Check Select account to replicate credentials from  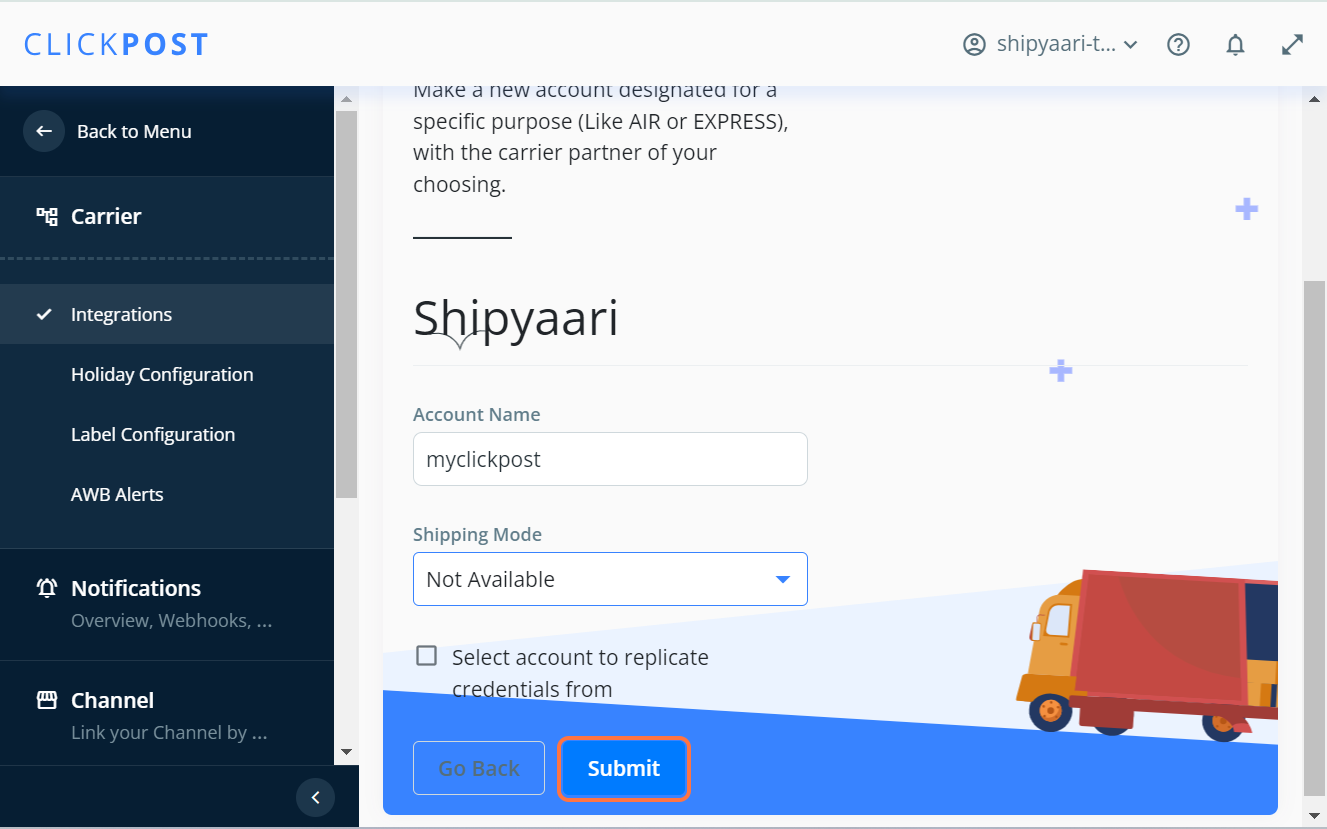coord(427,656)
